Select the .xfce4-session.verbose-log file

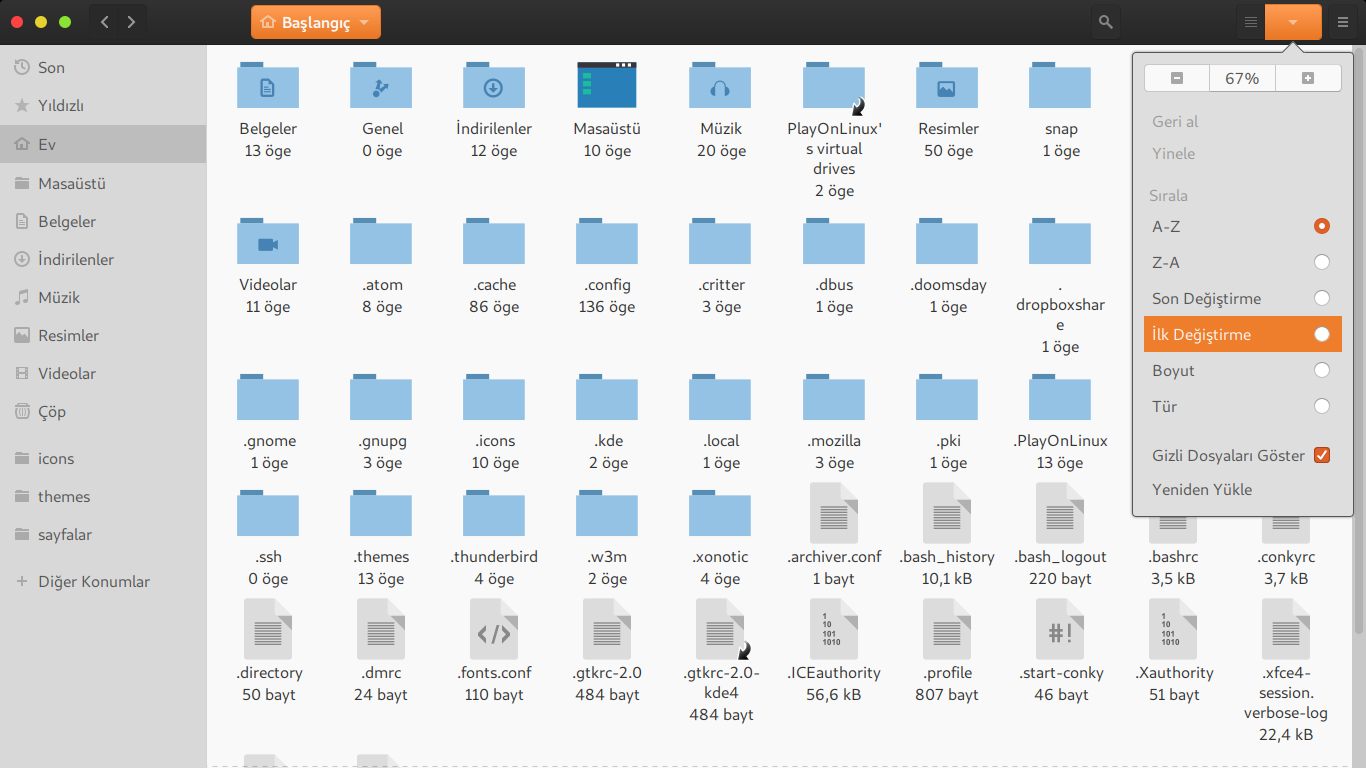coord(1286,629)
